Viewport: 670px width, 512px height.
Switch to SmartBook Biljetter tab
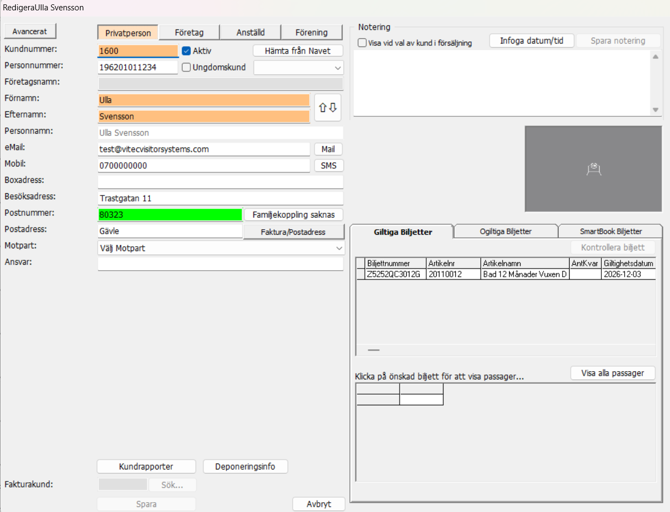tap(611, 231)
